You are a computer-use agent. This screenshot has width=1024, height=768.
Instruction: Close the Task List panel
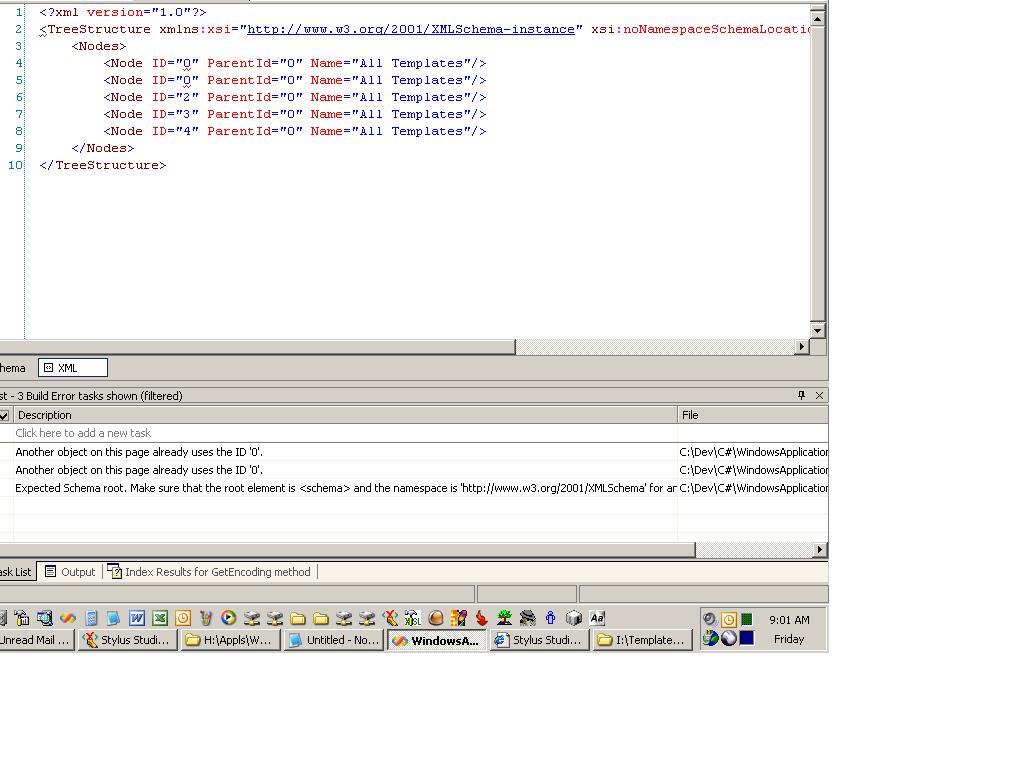coord(819,396)
